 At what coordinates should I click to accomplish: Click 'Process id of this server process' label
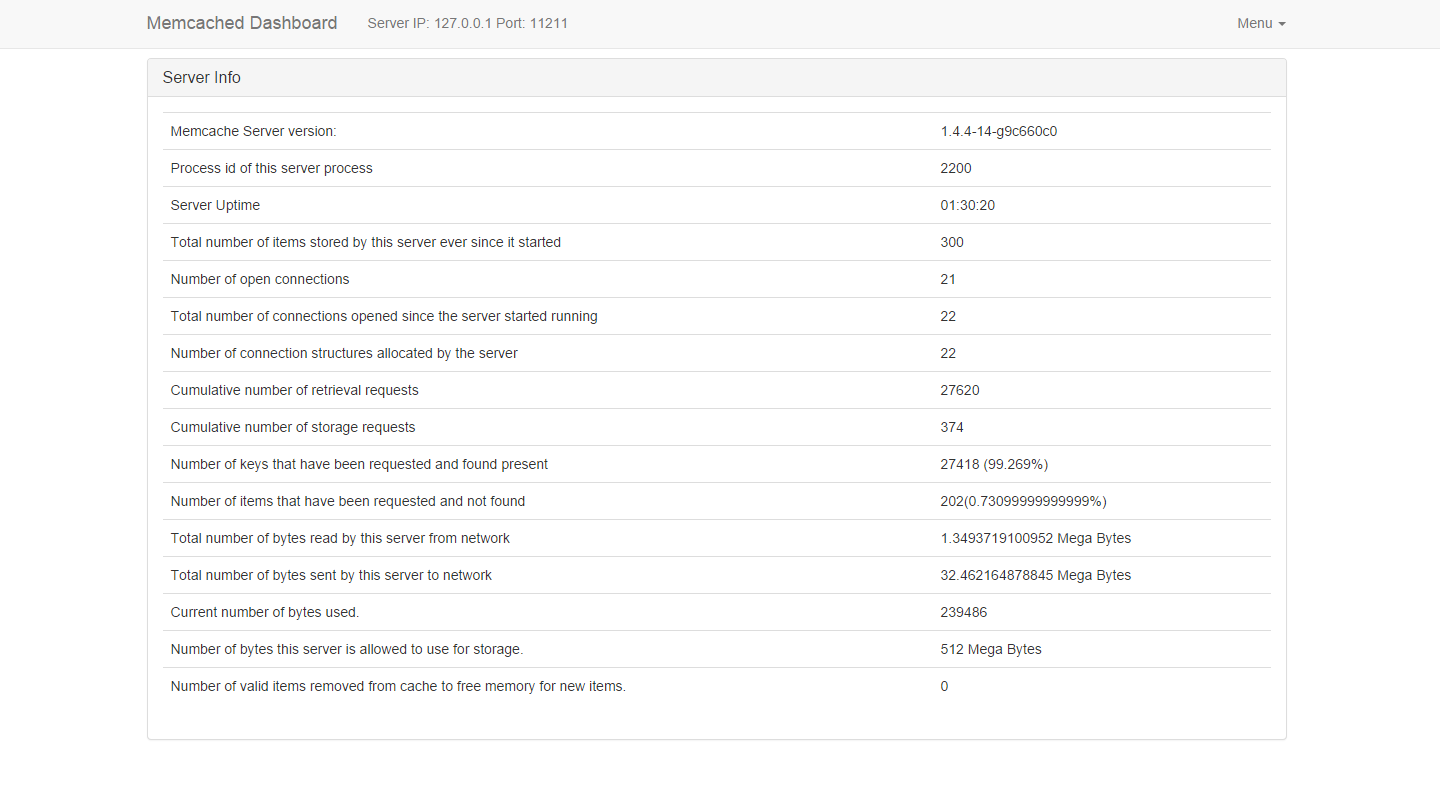click(x=272, y=168)
